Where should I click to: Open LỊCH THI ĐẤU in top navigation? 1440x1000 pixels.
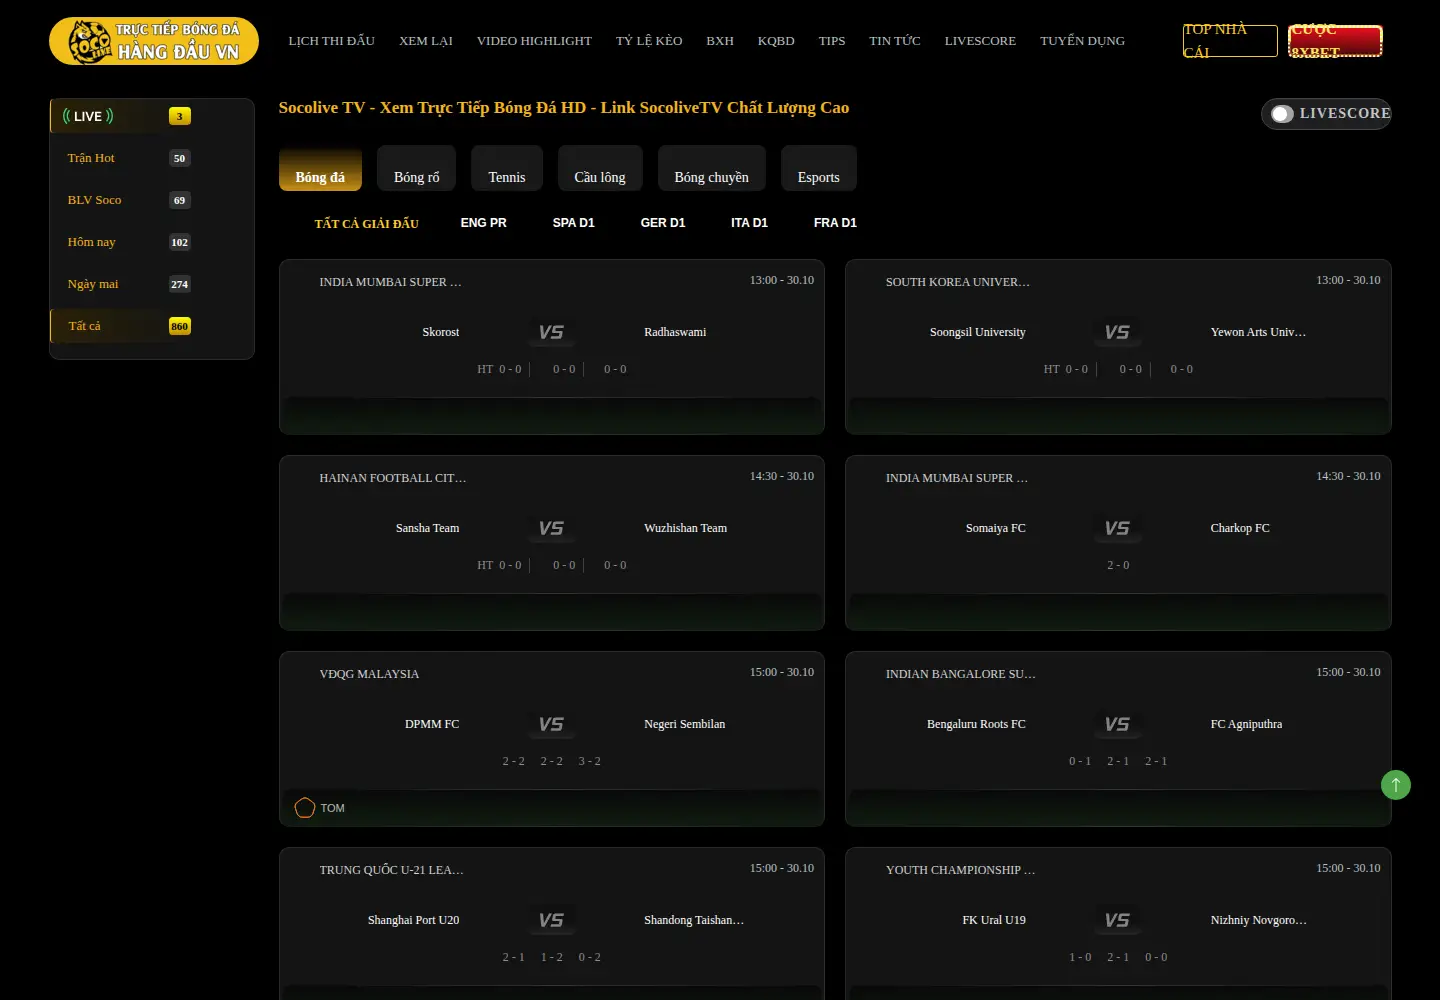332,41
